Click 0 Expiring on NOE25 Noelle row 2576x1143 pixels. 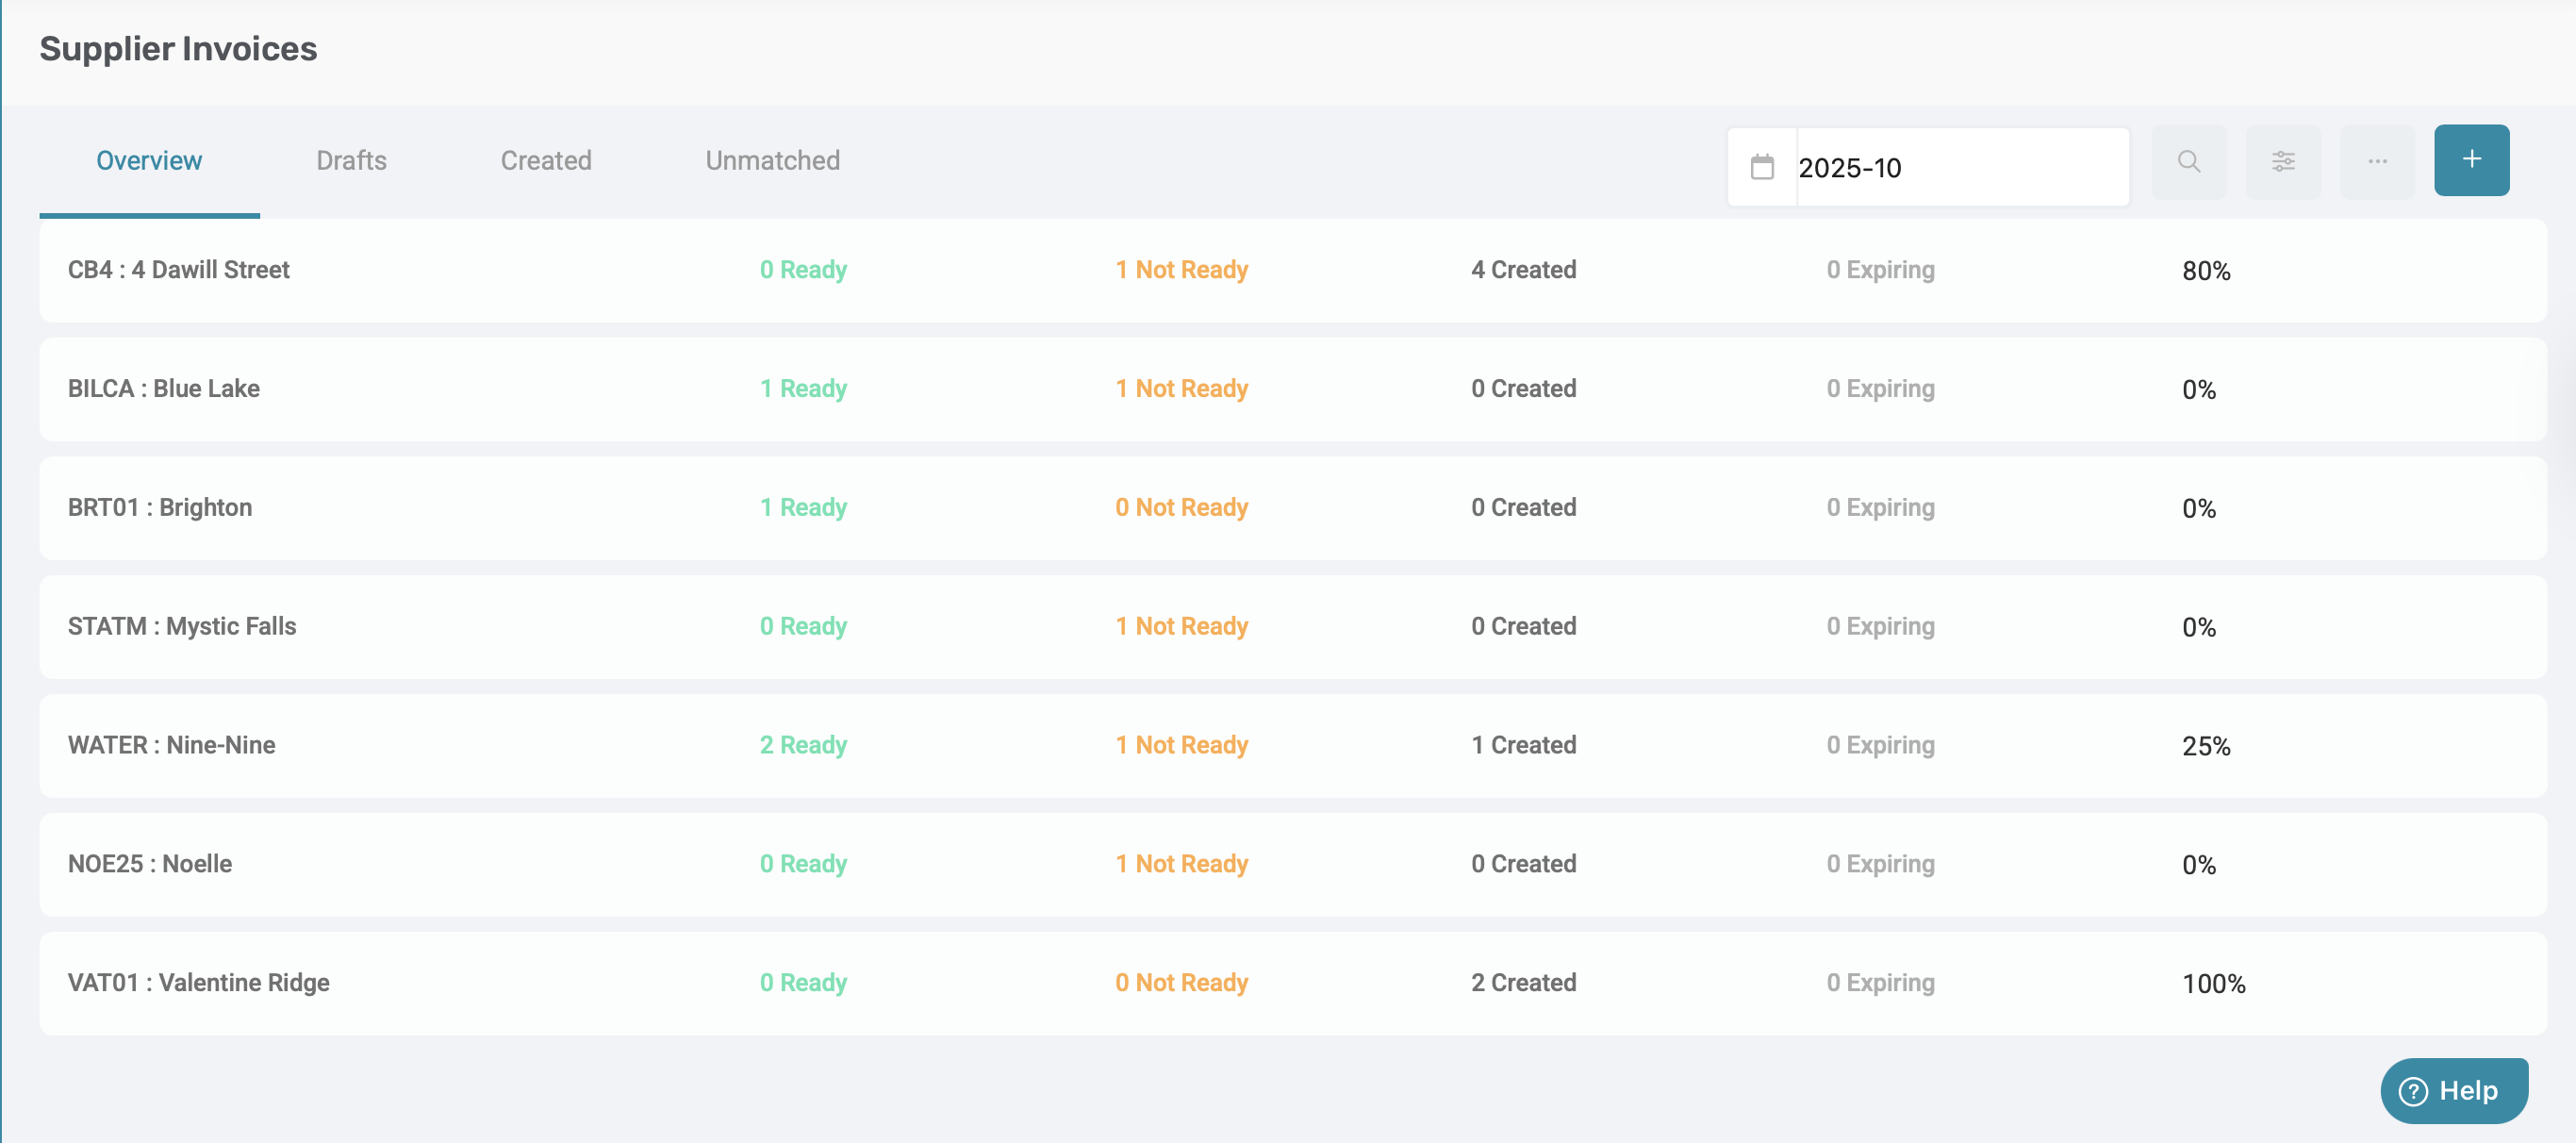pos(1880,864)
